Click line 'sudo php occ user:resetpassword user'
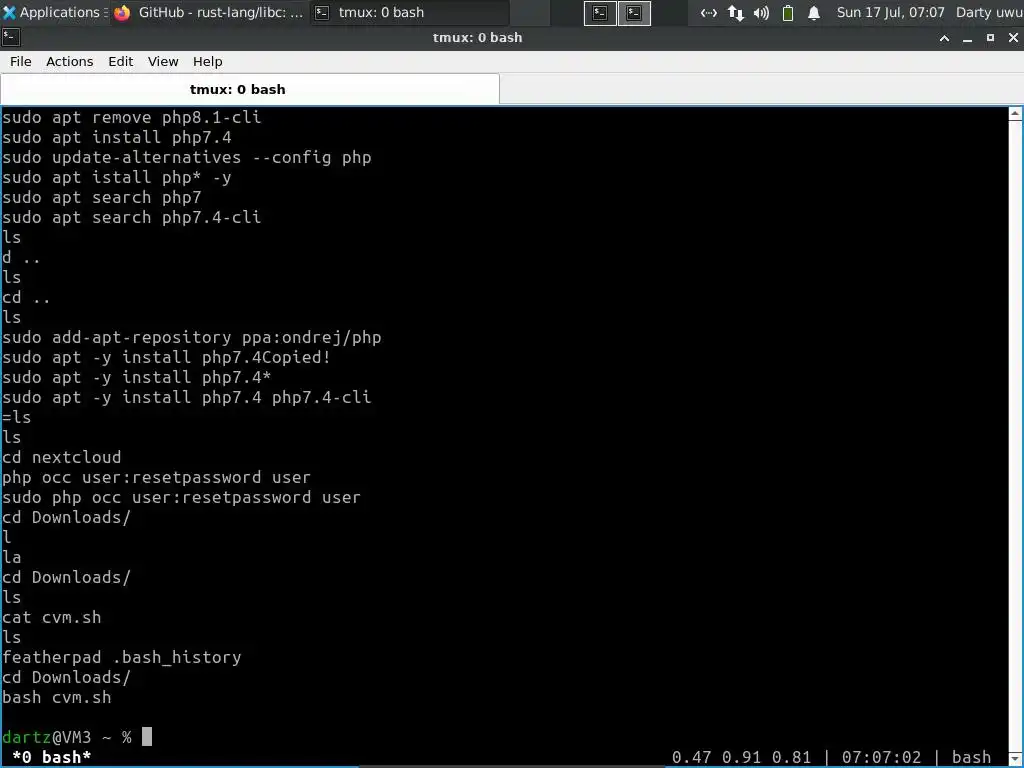The height and width of the screenshot is (768, 1024). click(182, 498)
